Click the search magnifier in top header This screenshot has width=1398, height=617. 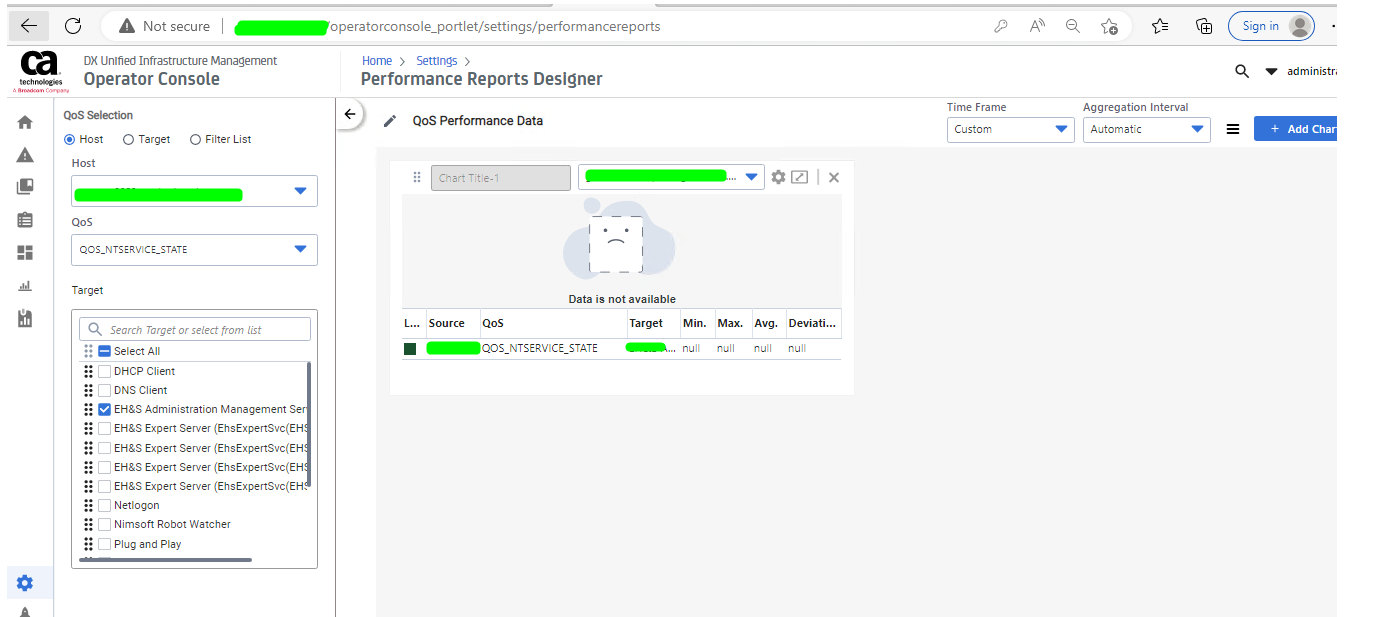click(1242, 71)
